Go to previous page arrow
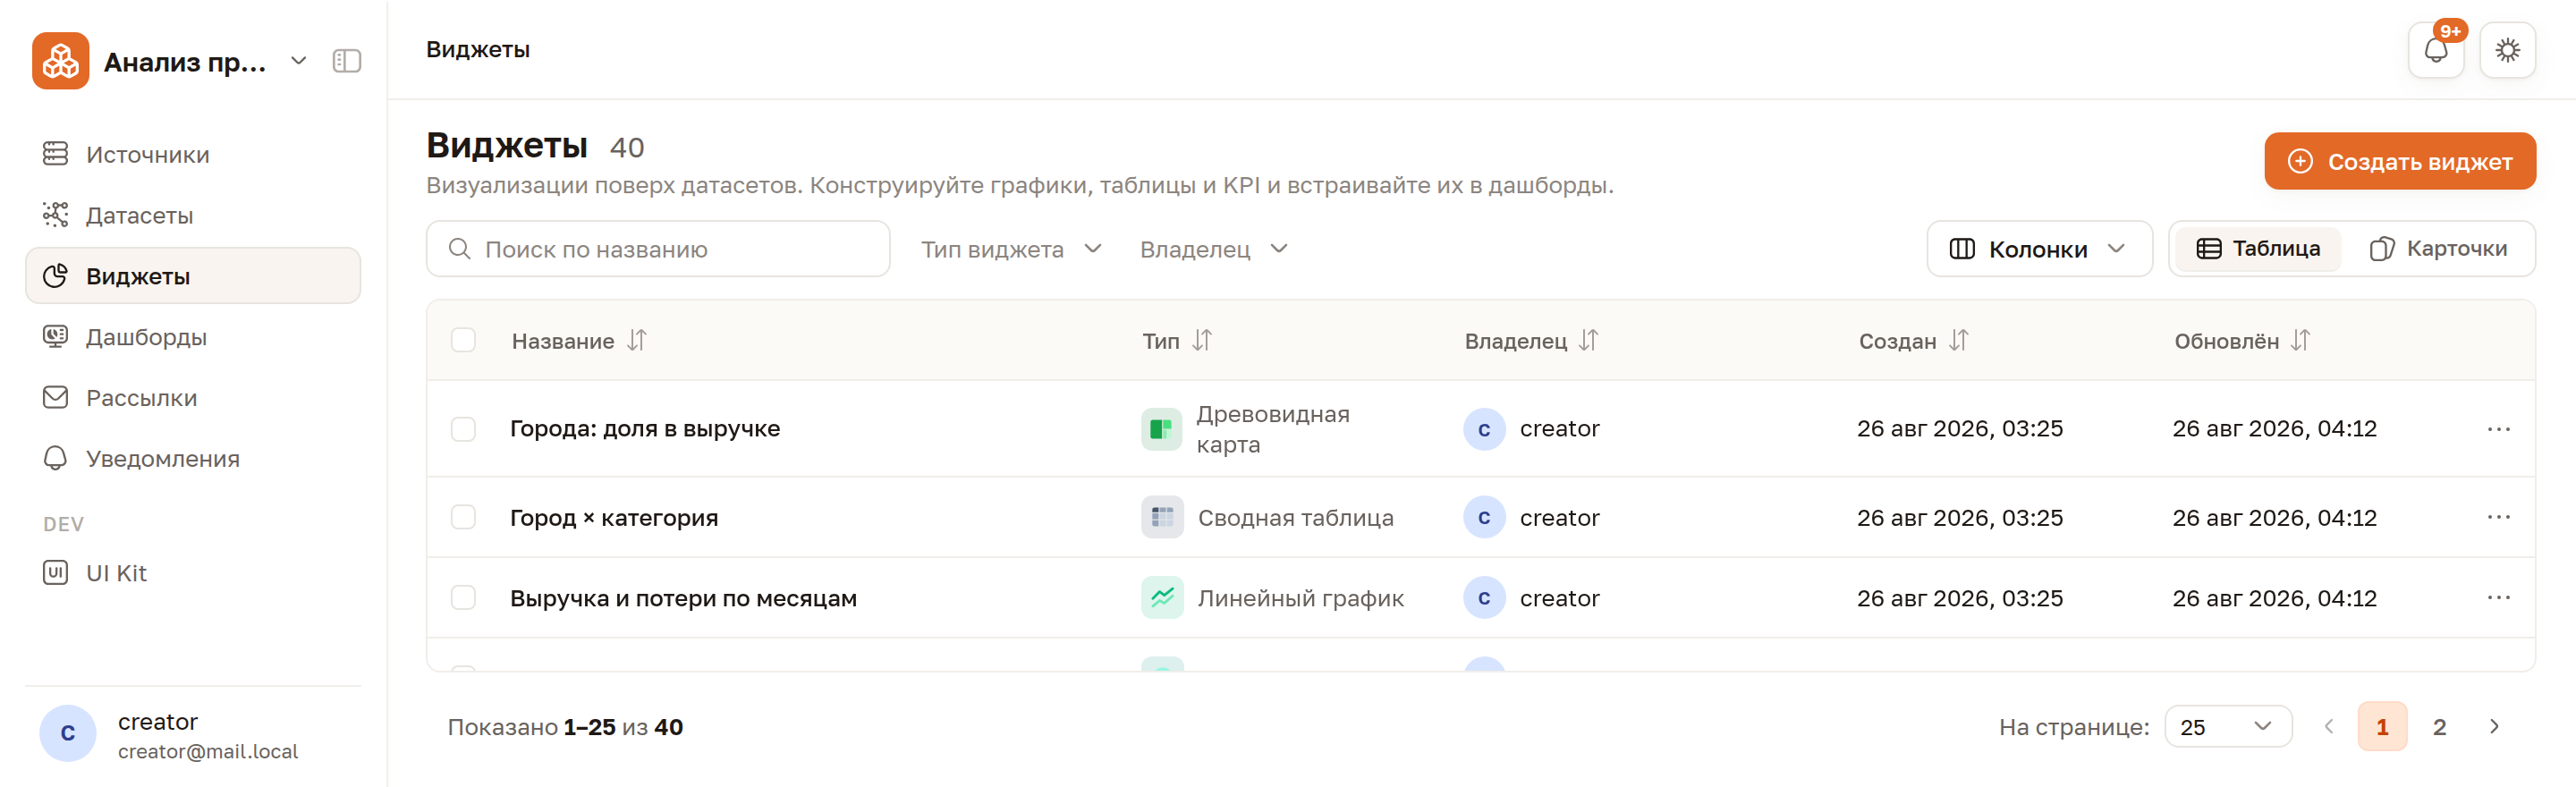Image resolution: width=2576 pixels, height=787 pixels. pos(2329,727)
